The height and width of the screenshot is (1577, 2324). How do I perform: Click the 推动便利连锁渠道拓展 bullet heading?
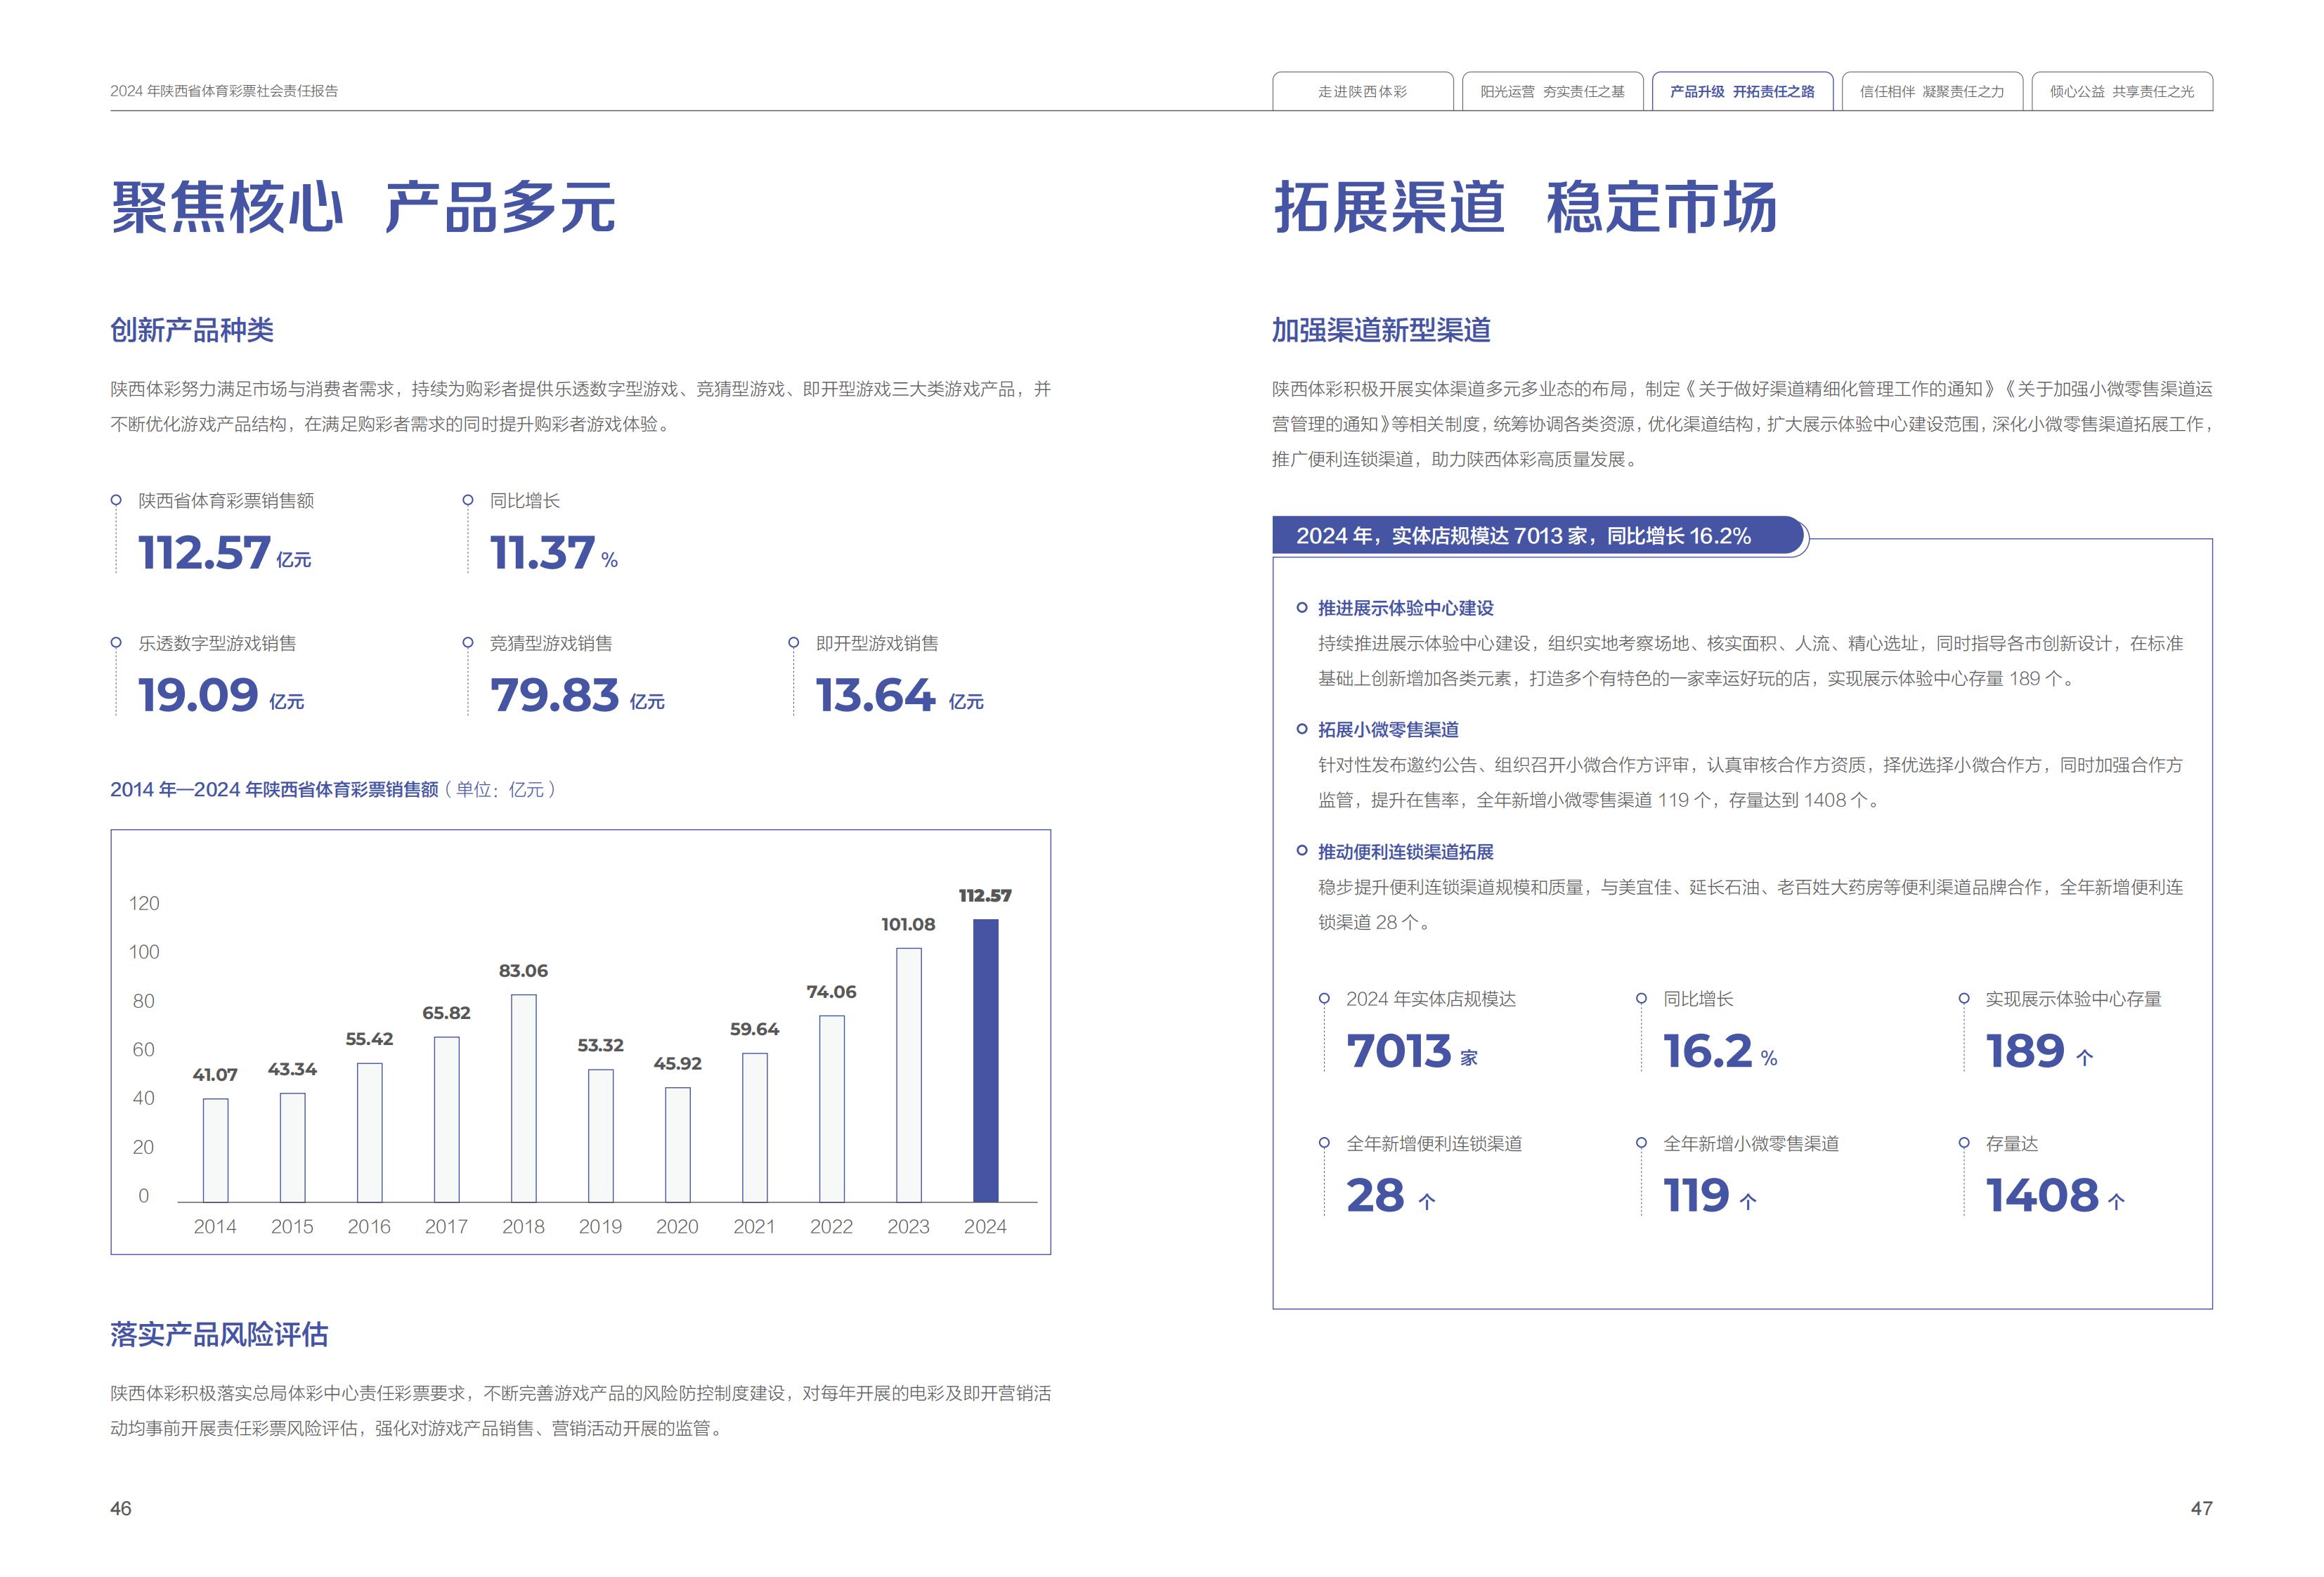pos(1405,852)
